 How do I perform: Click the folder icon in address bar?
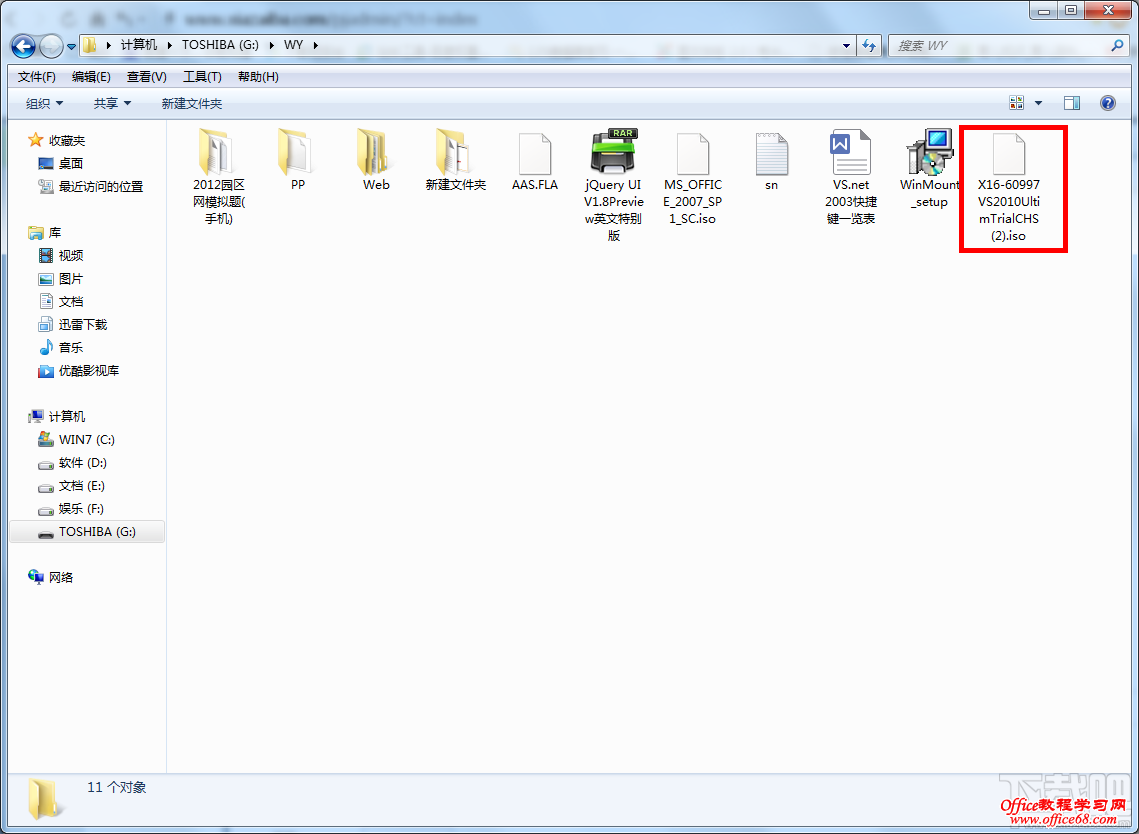pyautogui.click(x=89, y=45)
